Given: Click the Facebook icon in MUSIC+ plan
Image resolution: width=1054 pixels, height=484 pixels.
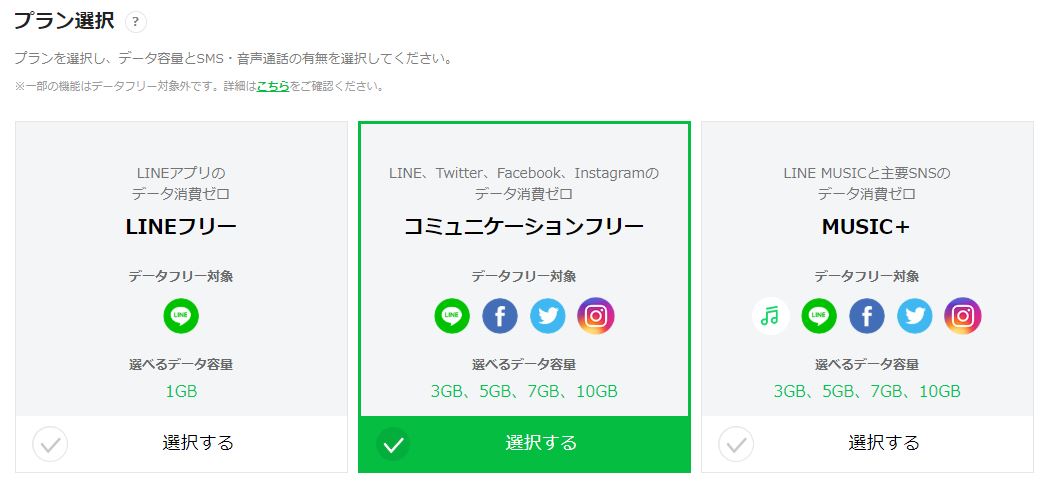Looking at the screenshot, I should pos(866,316).
